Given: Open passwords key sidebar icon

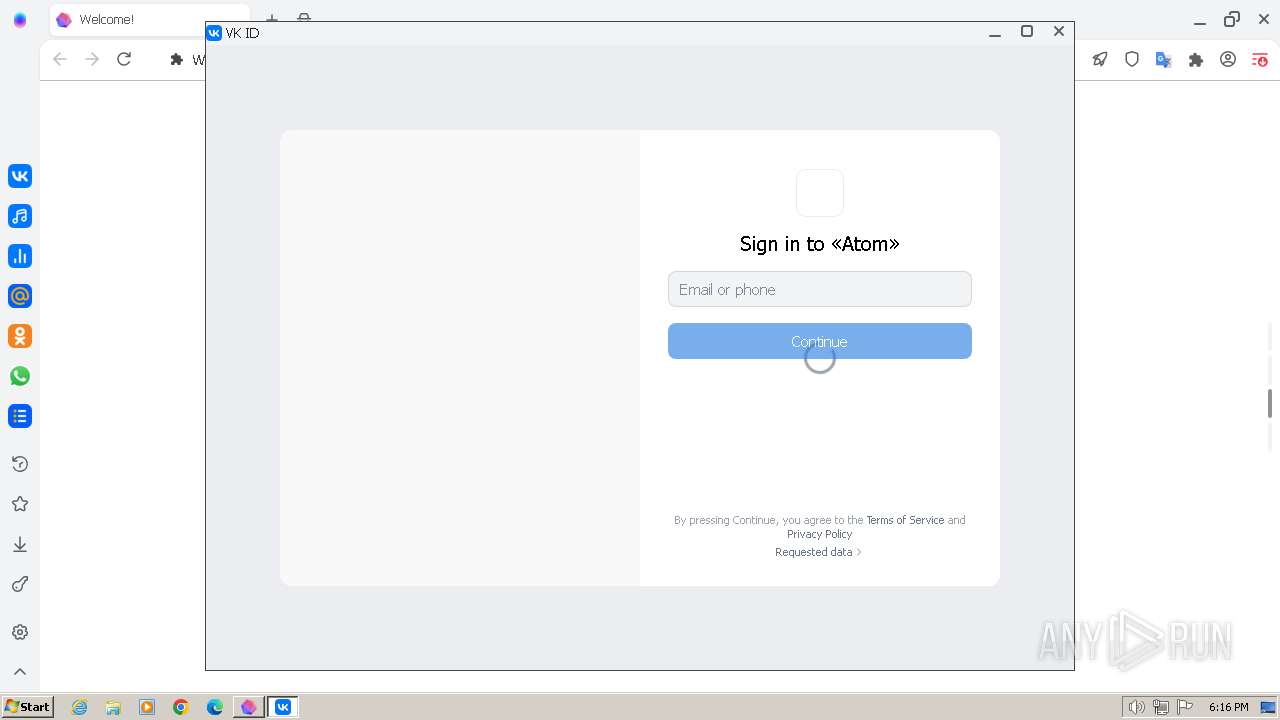Looking at the screenshot, I should click(x=20, y=584).
